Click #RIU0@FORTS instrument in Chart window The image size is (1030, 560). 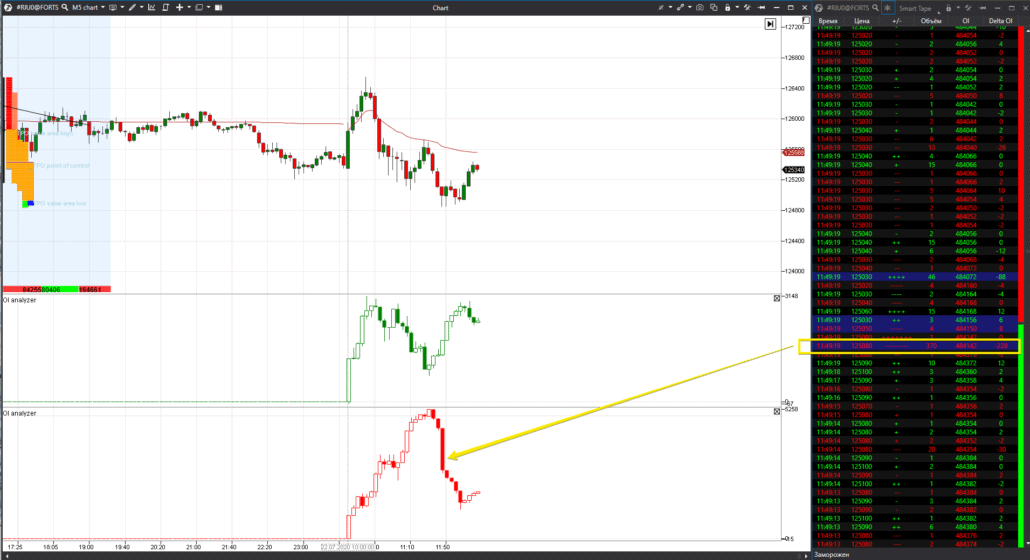37,7
